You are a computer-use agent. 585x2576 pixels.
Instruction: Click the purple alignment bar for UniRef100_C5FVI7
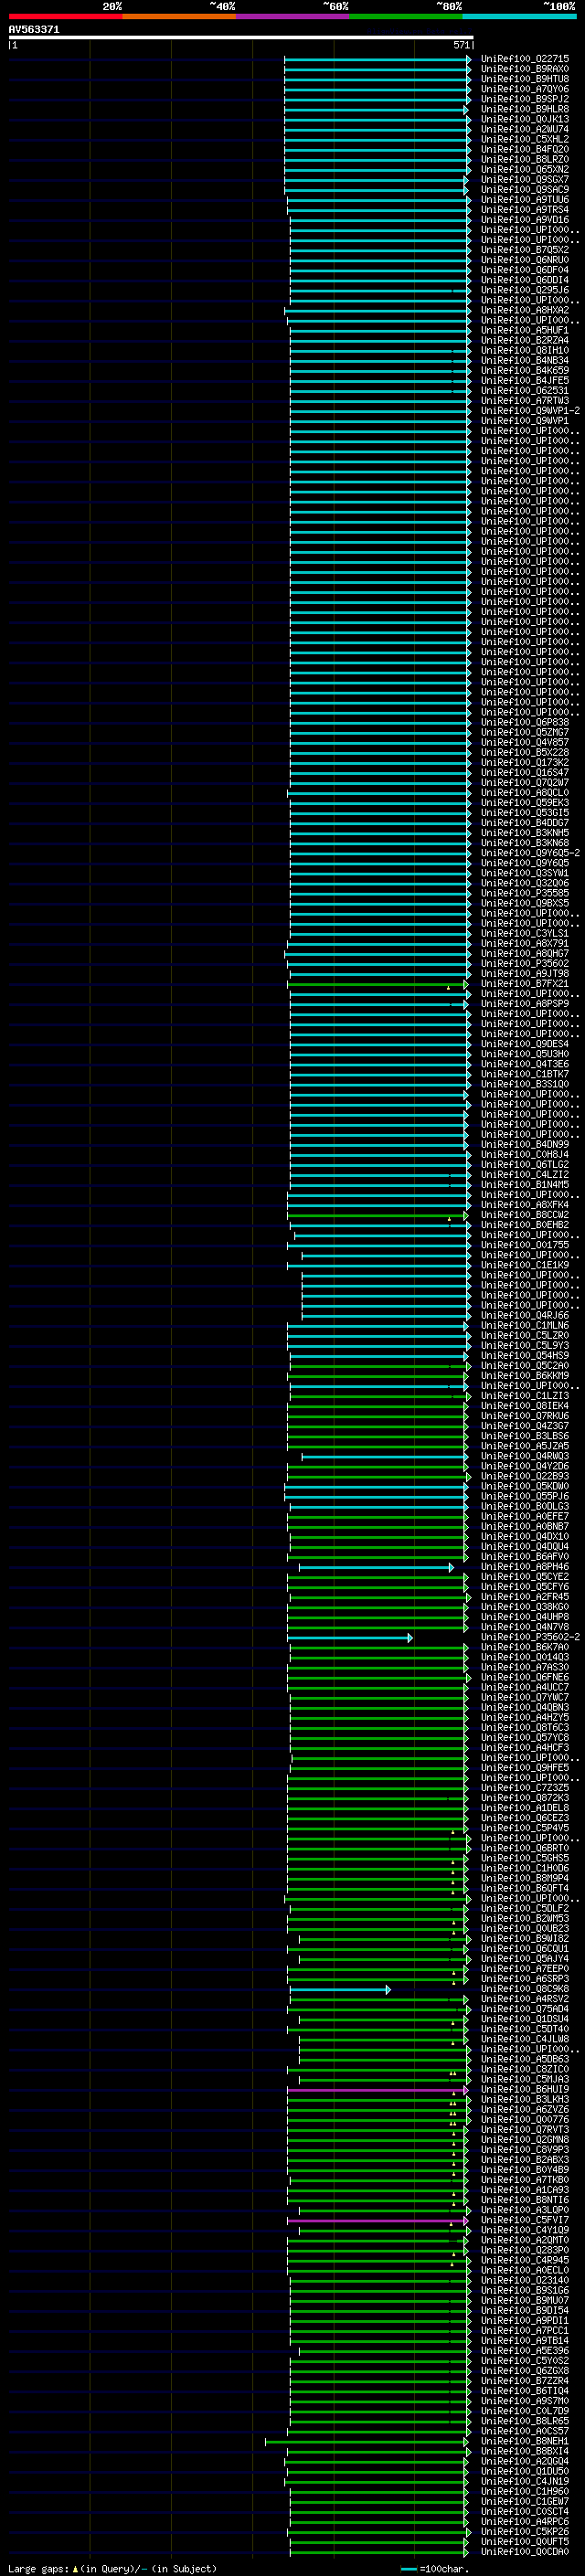(377, 2220)
